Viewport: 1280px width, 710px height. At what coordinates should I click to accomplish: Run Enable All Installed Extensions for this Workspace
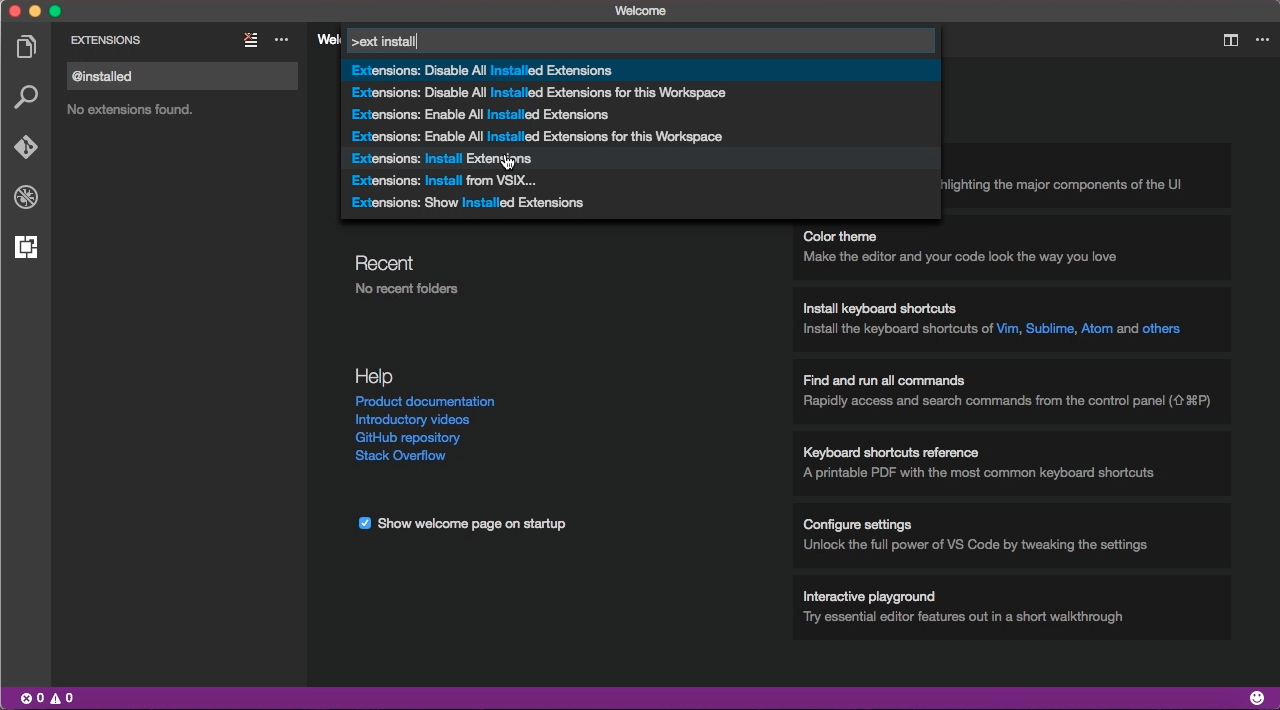pyautogui.click(x=641, y=136)
